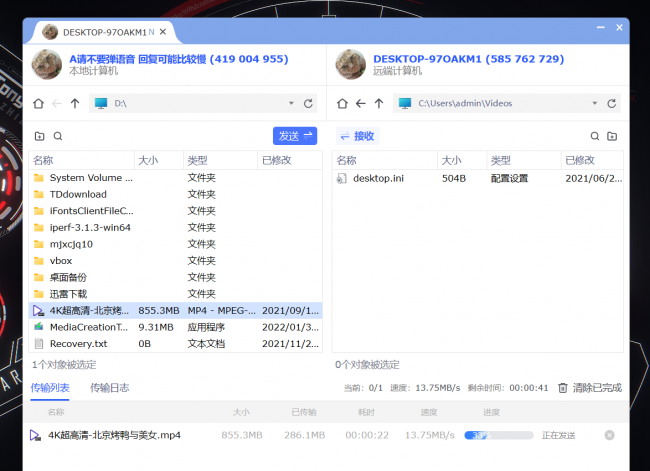Sort local files by 大小 column
The image size is (650, 471).
click(x=159, y=160)
